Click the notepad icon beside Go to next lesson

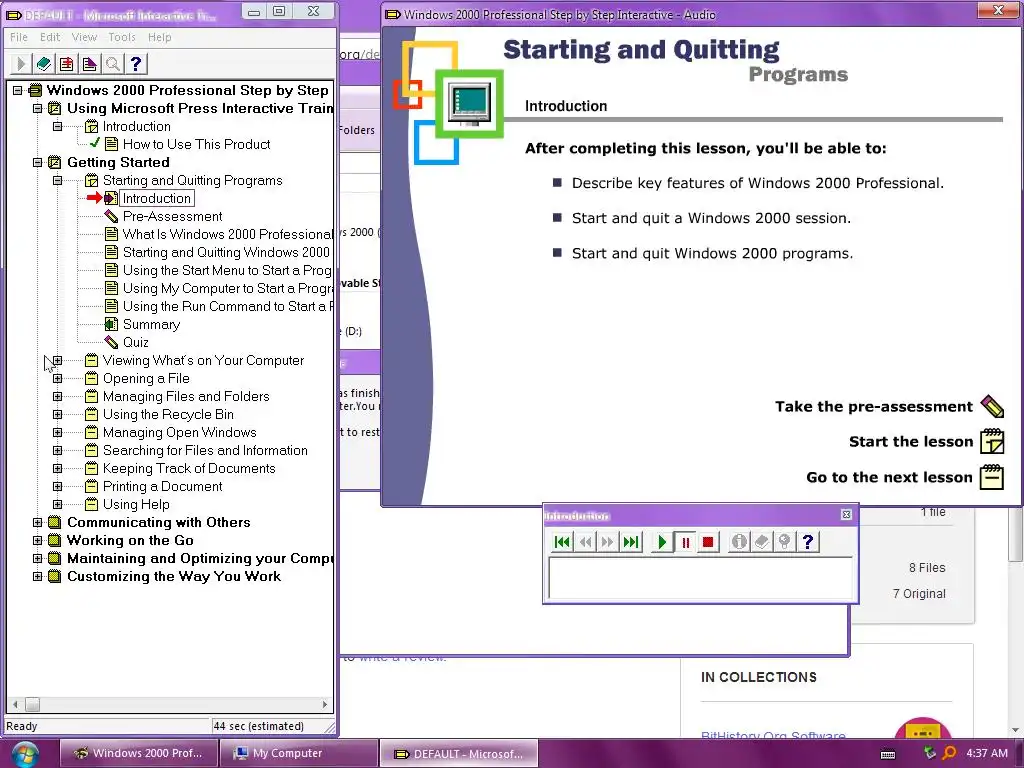[992, 477]
